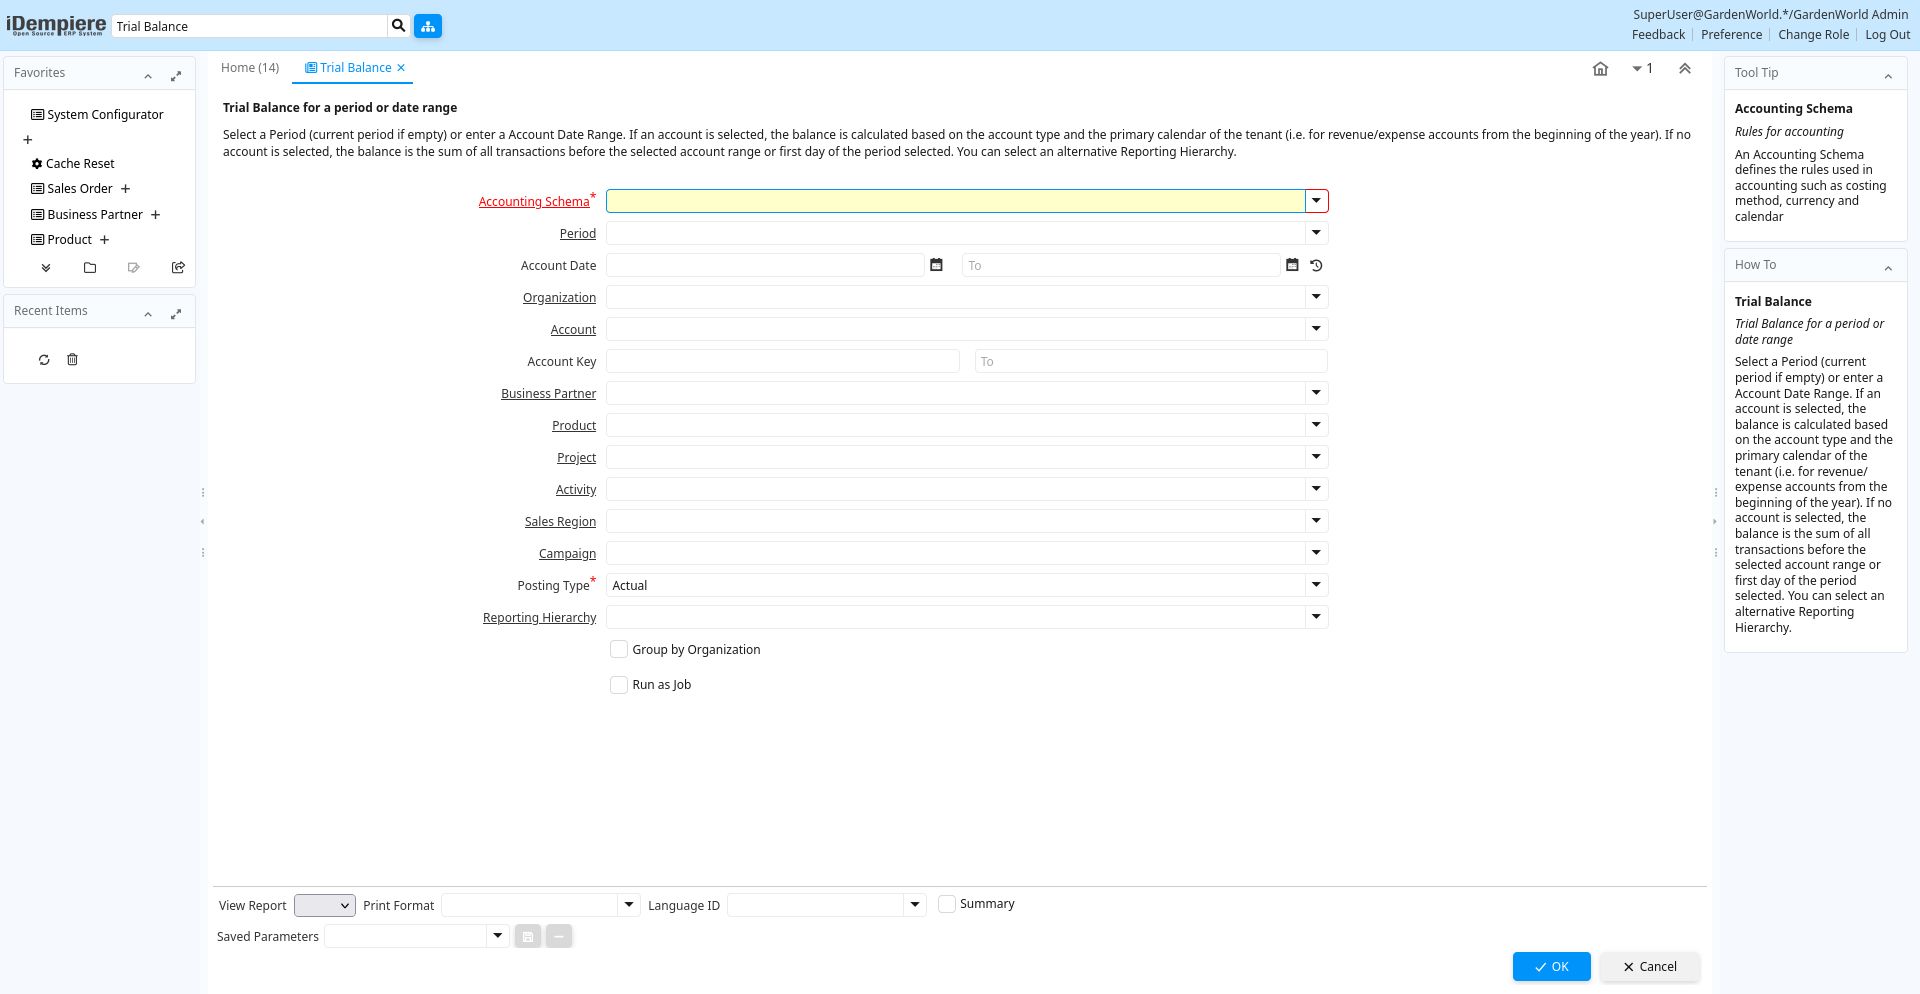Click the Account Key input field

782,362
